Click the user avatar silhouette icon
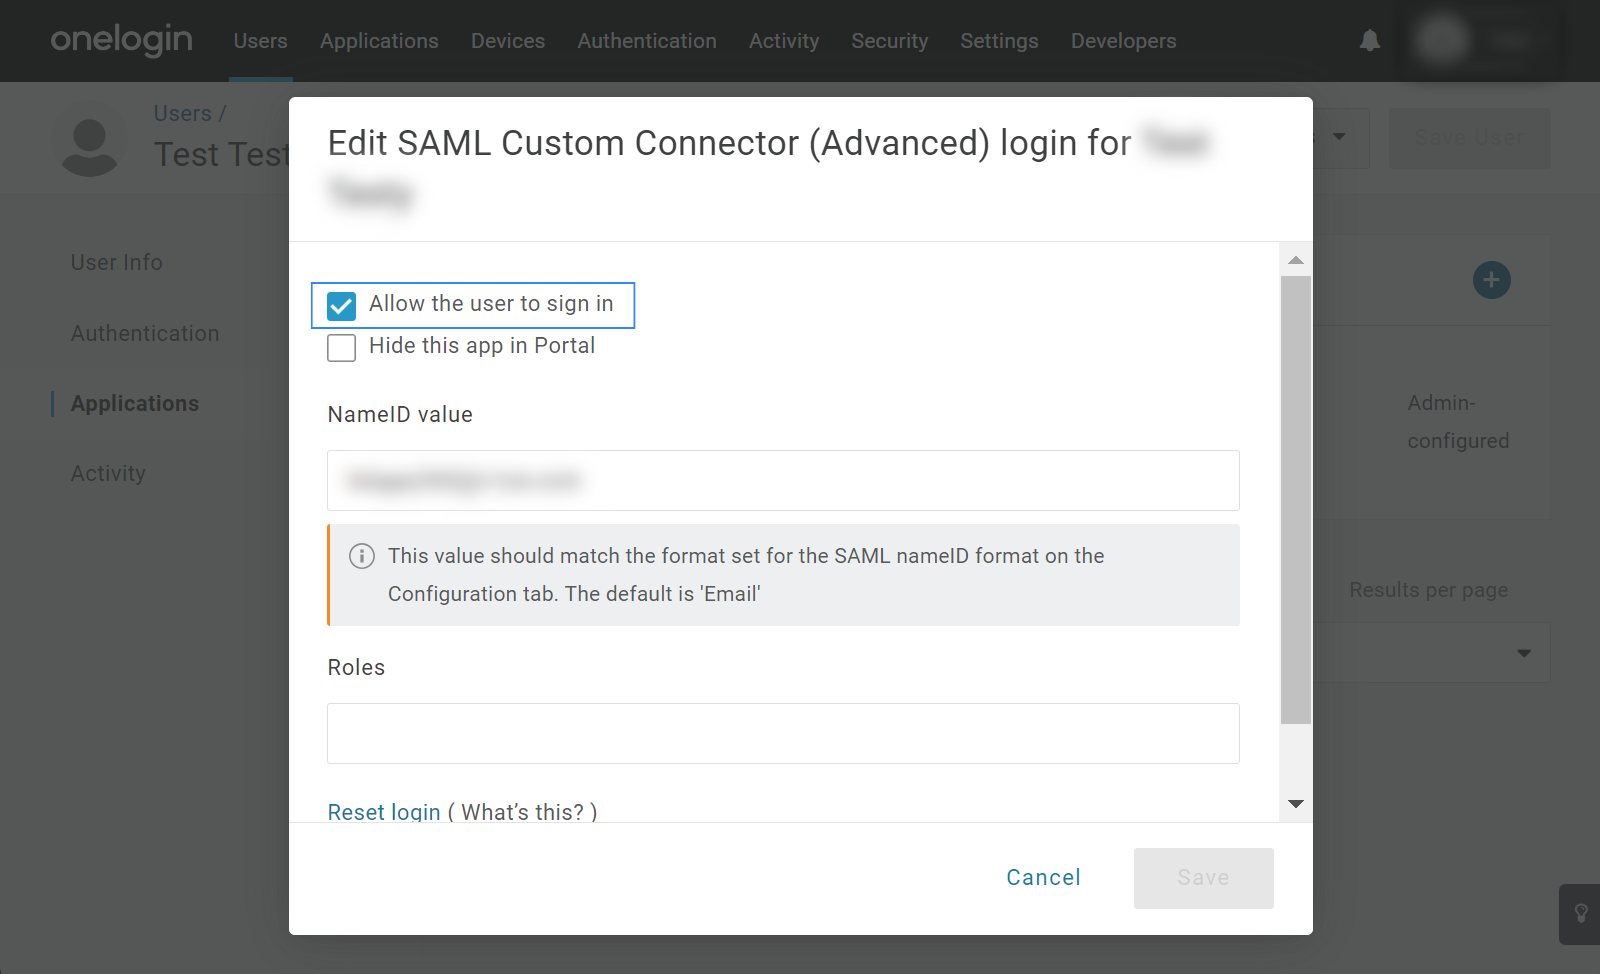The image size is (1600, 974). point(89,146)
